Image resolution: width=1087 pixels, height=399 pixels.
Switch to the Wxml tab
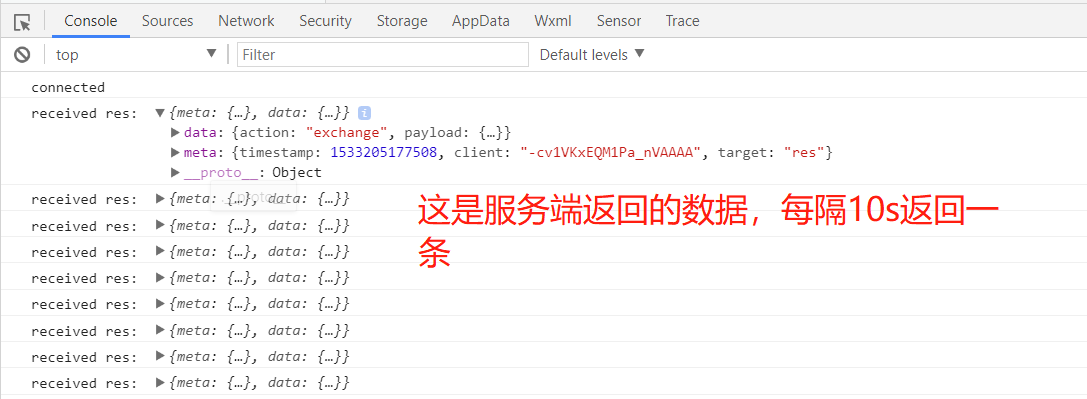(553, 21)
